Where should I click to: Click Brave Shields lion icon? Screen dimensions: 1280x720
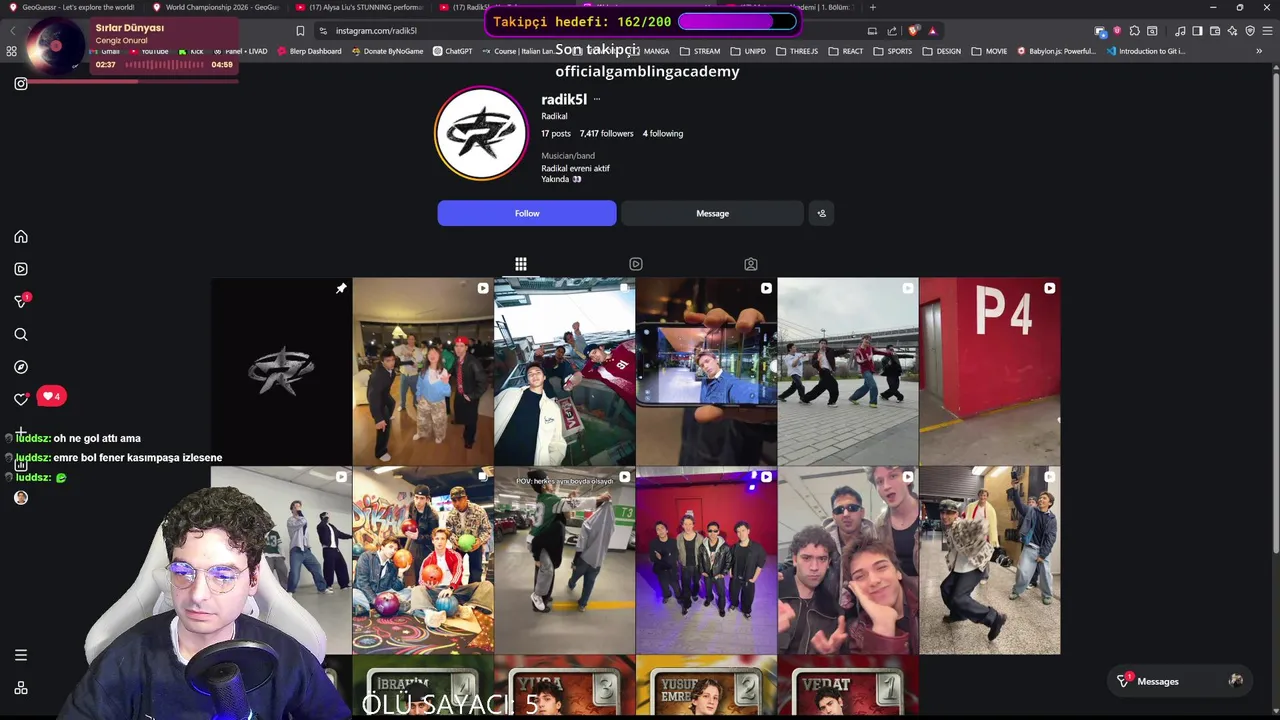point(913,31)
